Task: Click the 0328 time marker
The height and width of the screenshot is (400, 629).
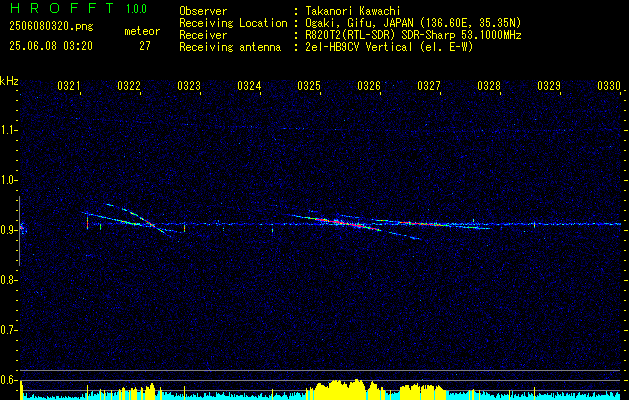Action: (489, 86)
